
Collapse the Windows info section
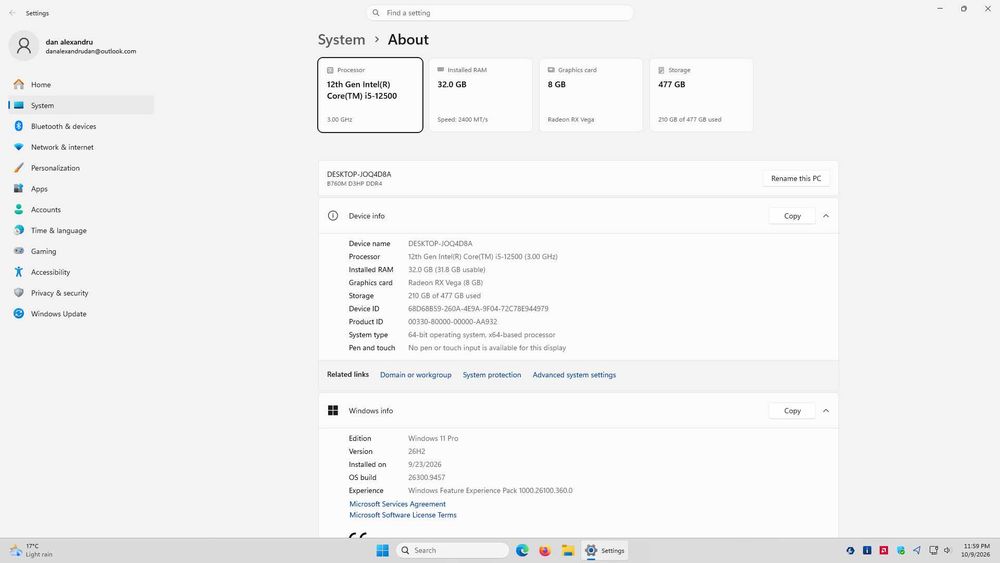[x=826, y=411]
